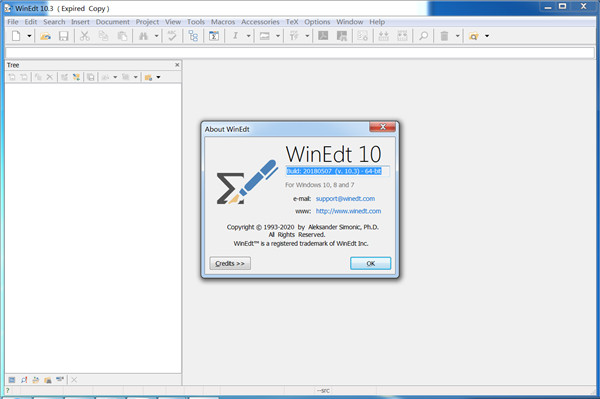Expand the environment box dropdown arrow
This screenshot has height=399, width=600.
point(278,36)
